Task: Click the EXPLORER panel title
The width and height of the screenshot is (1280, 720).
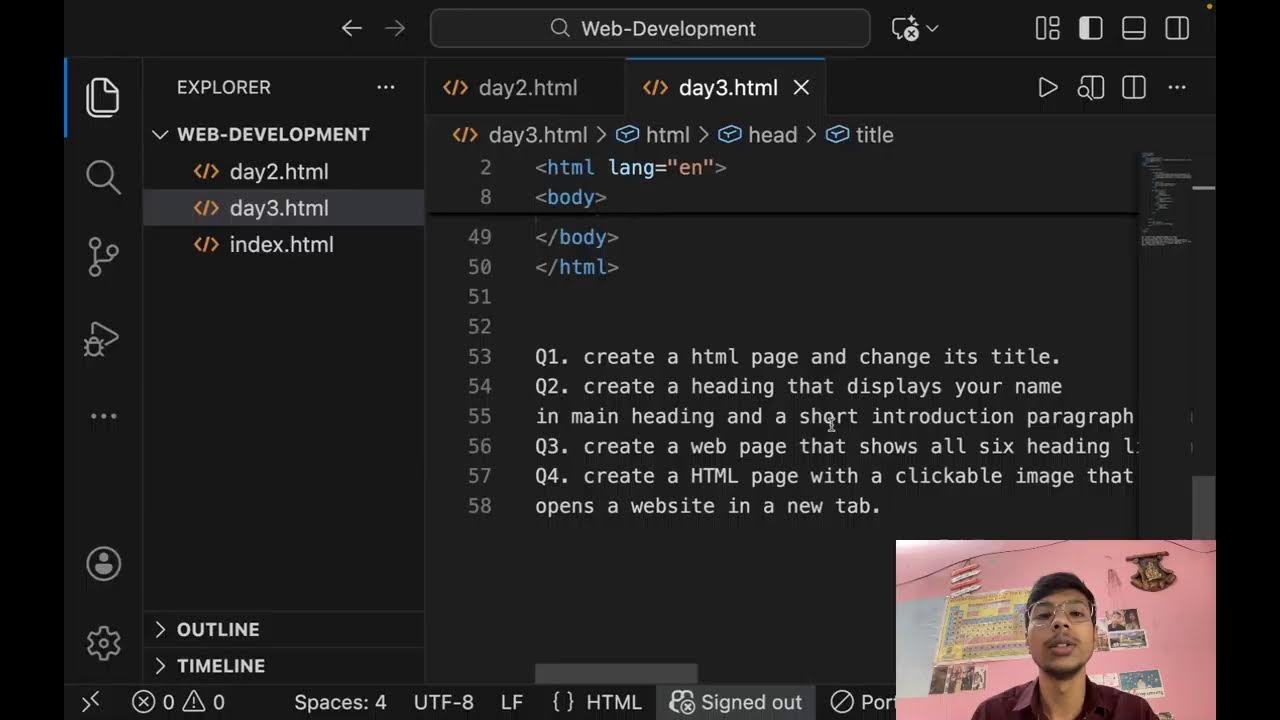Action: click(x=224, y=87)
